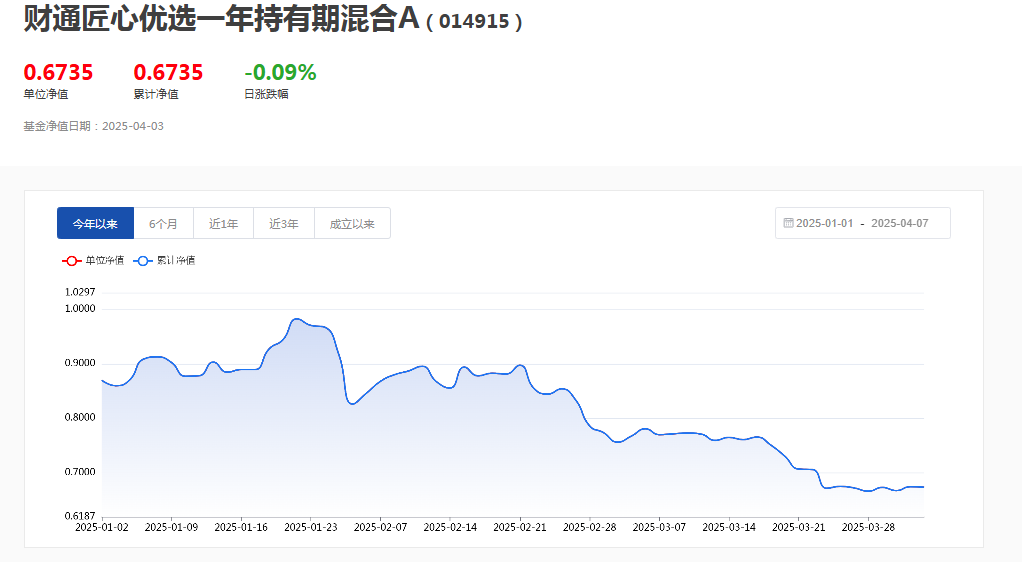The height and width of the screenshot is (562, 1022).
Task: Click the calendar icon in date range
Action: (788, 223)
